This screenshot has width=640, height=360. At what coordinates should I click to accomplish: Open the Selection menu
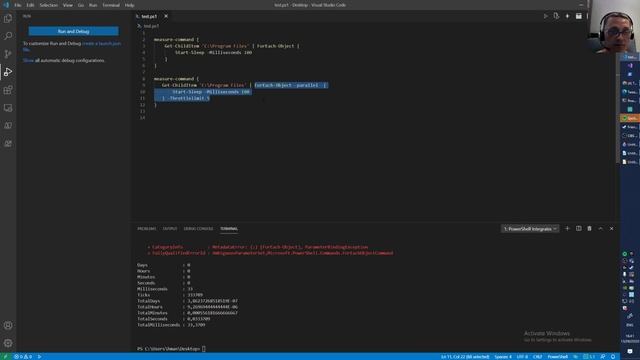49,5
